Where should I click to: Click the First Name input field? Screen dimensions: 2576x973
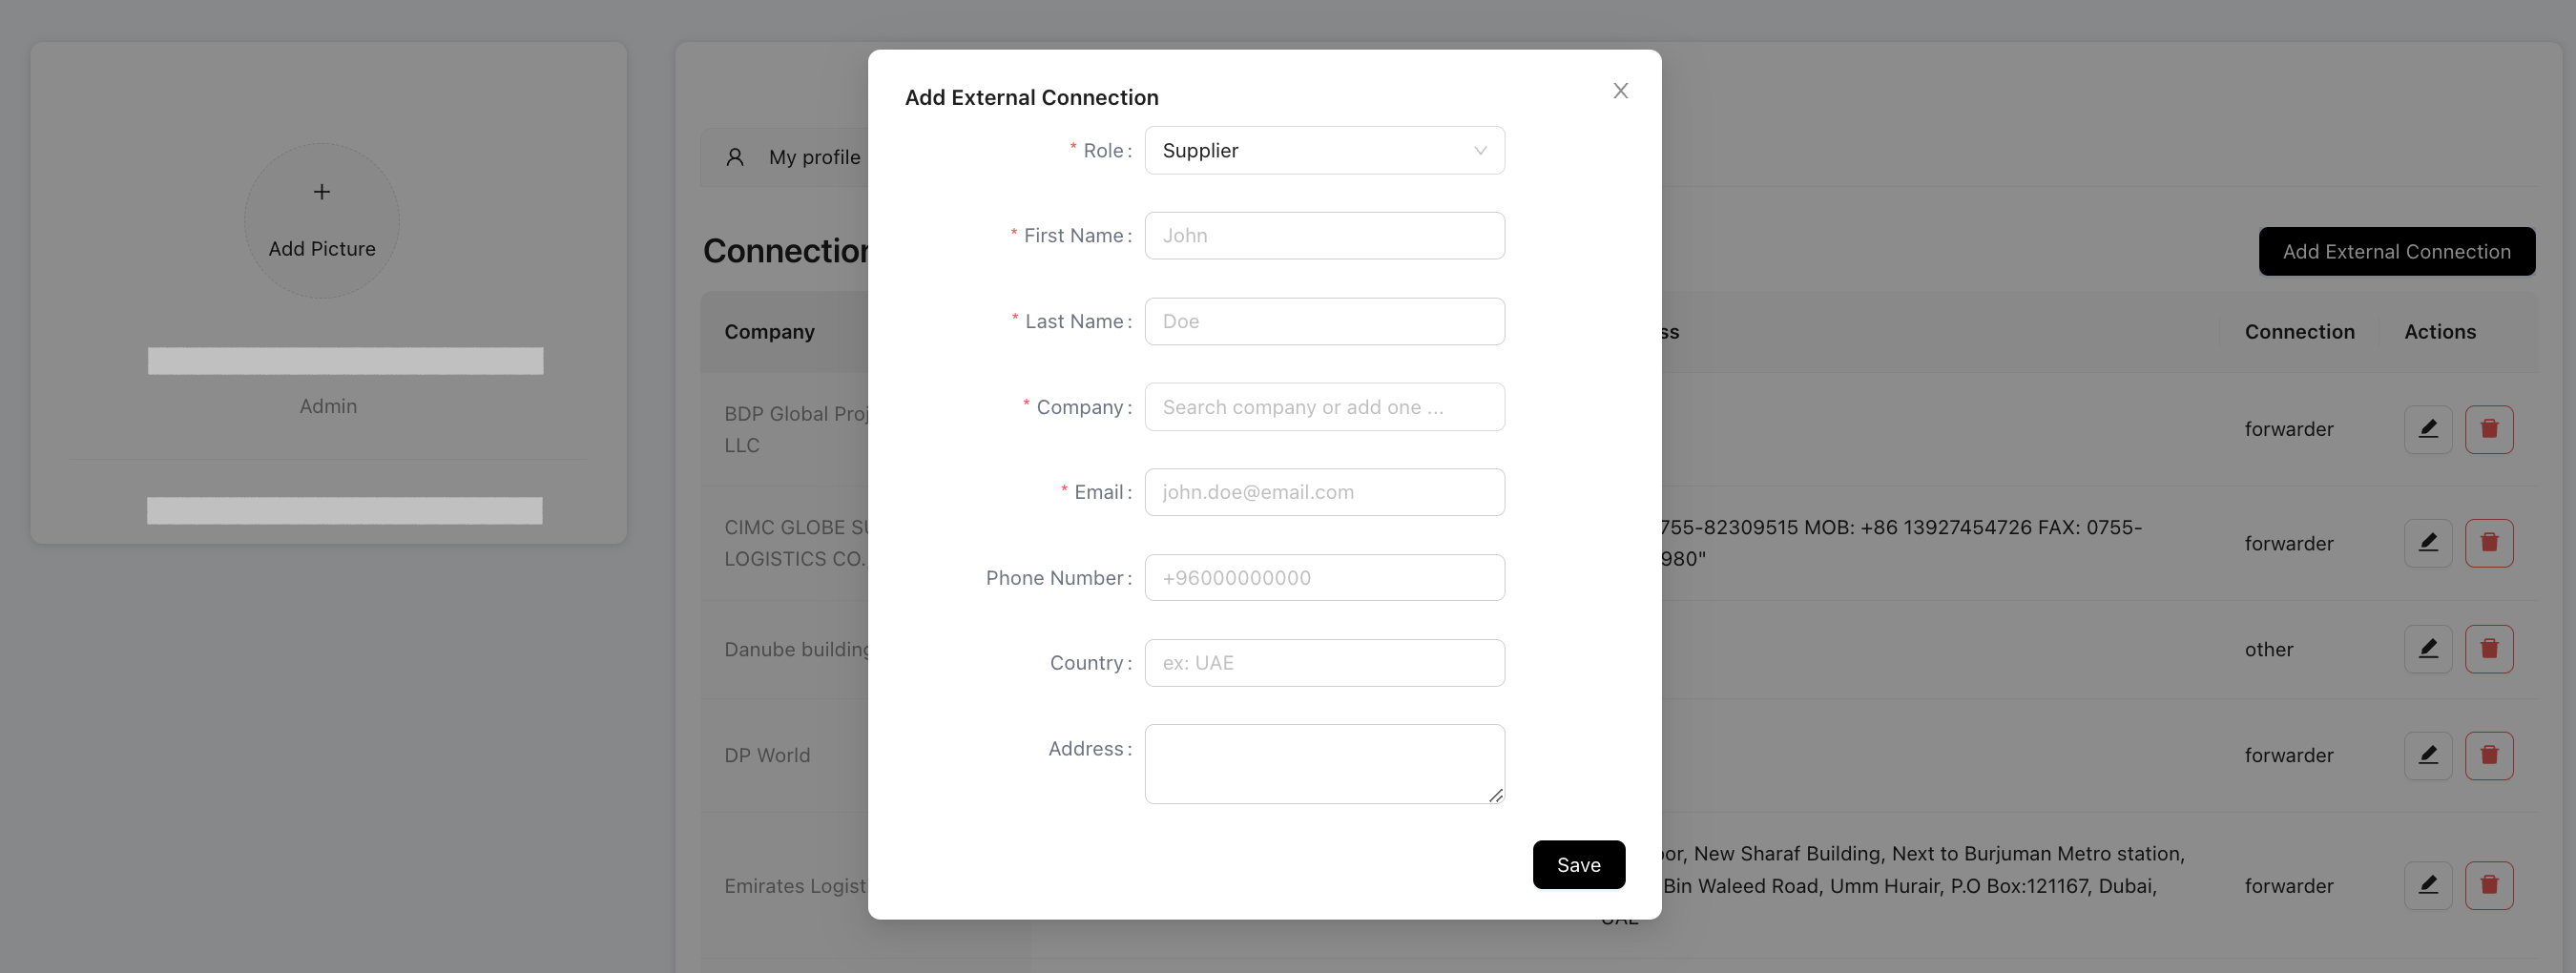point(1323,236)
